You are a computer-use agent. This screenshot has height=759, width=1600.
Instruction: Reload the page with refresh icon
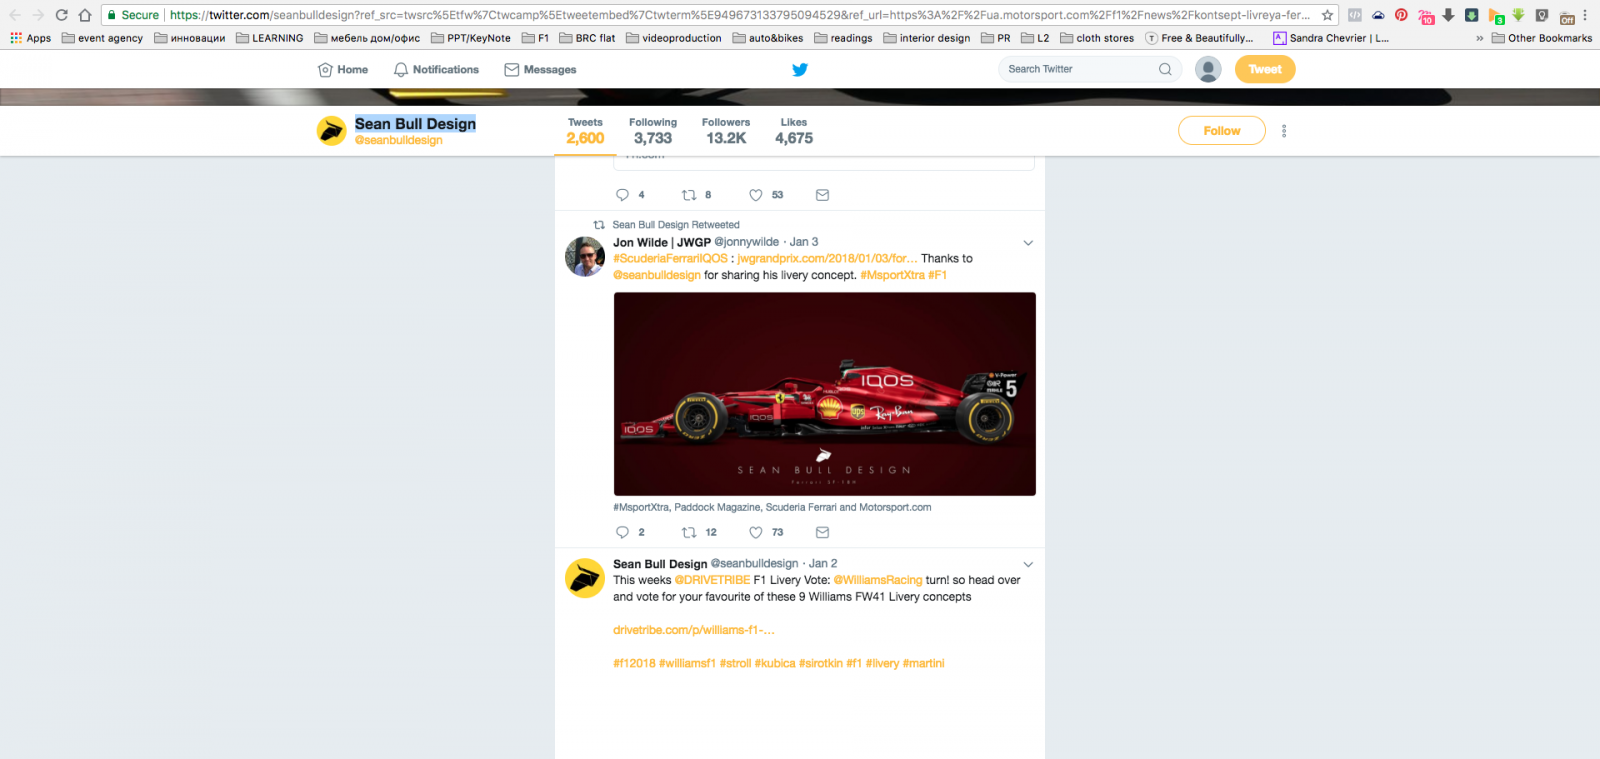[62, 15]
